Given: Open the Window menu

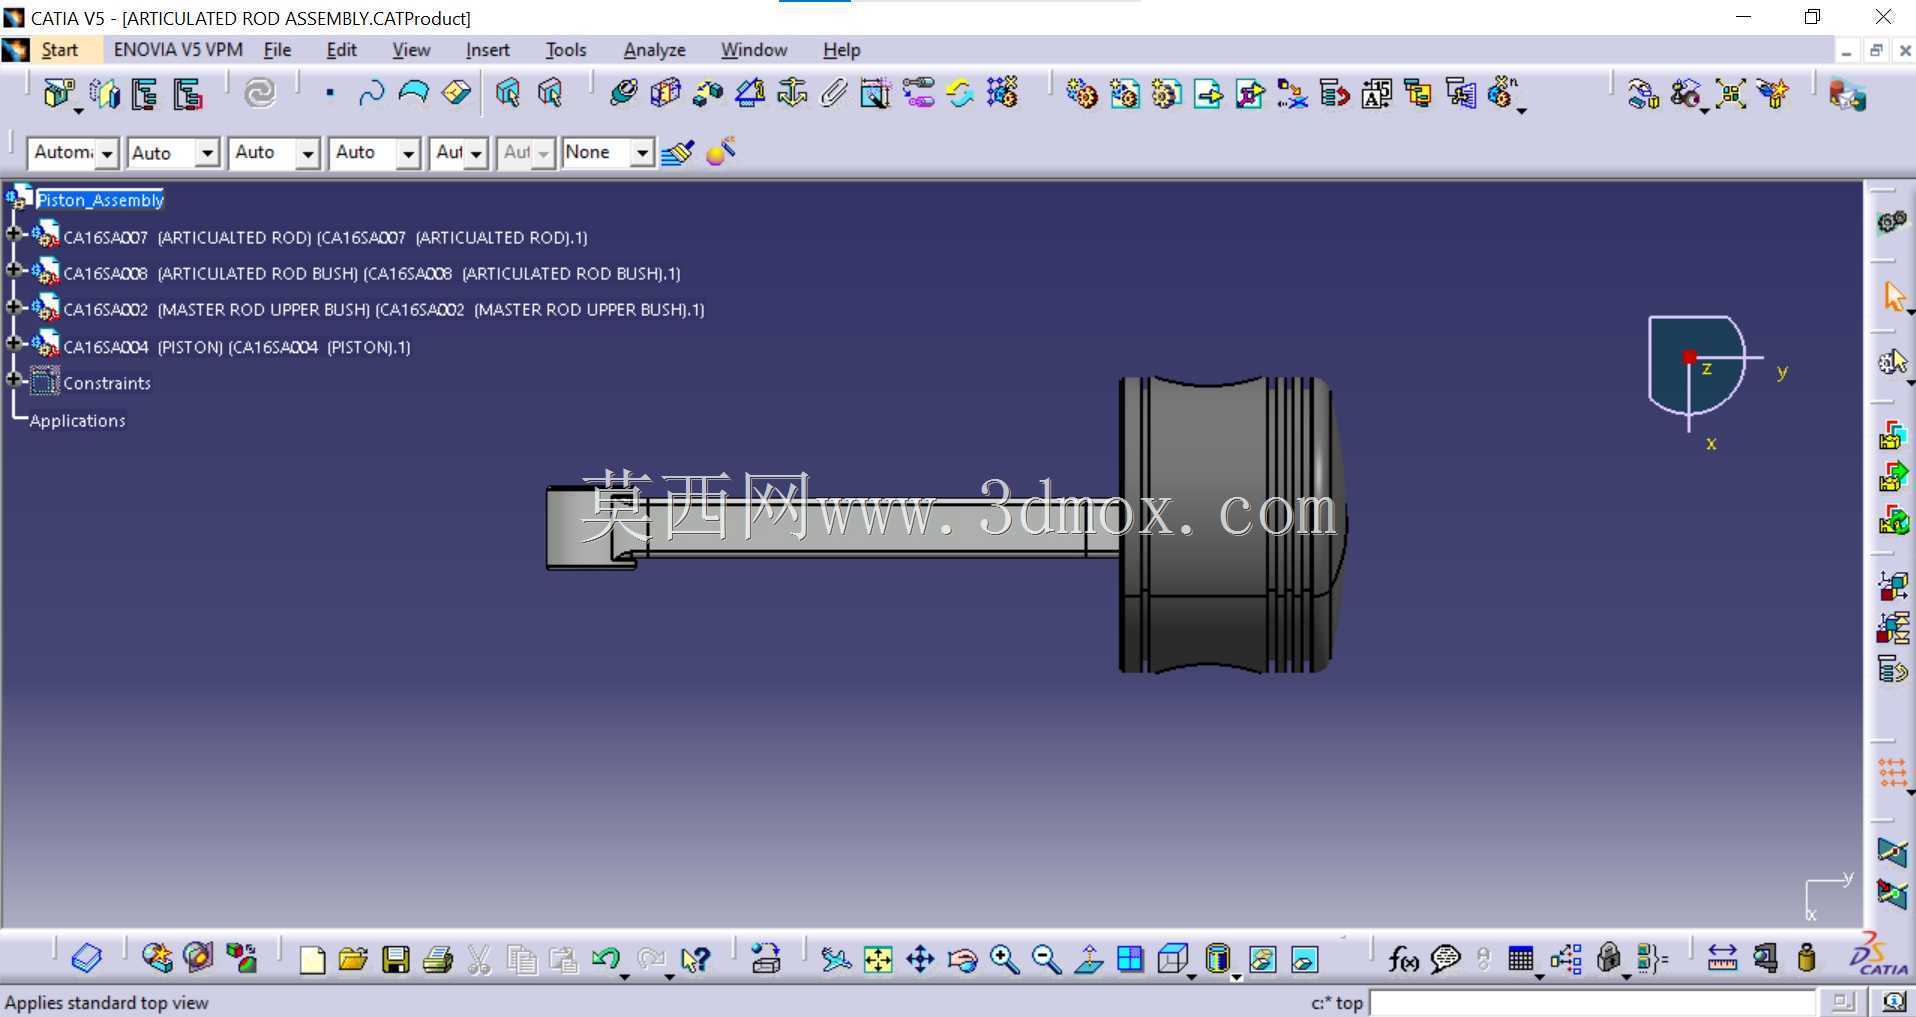Looking at the screenshot, I should click(x=754, y=50).
